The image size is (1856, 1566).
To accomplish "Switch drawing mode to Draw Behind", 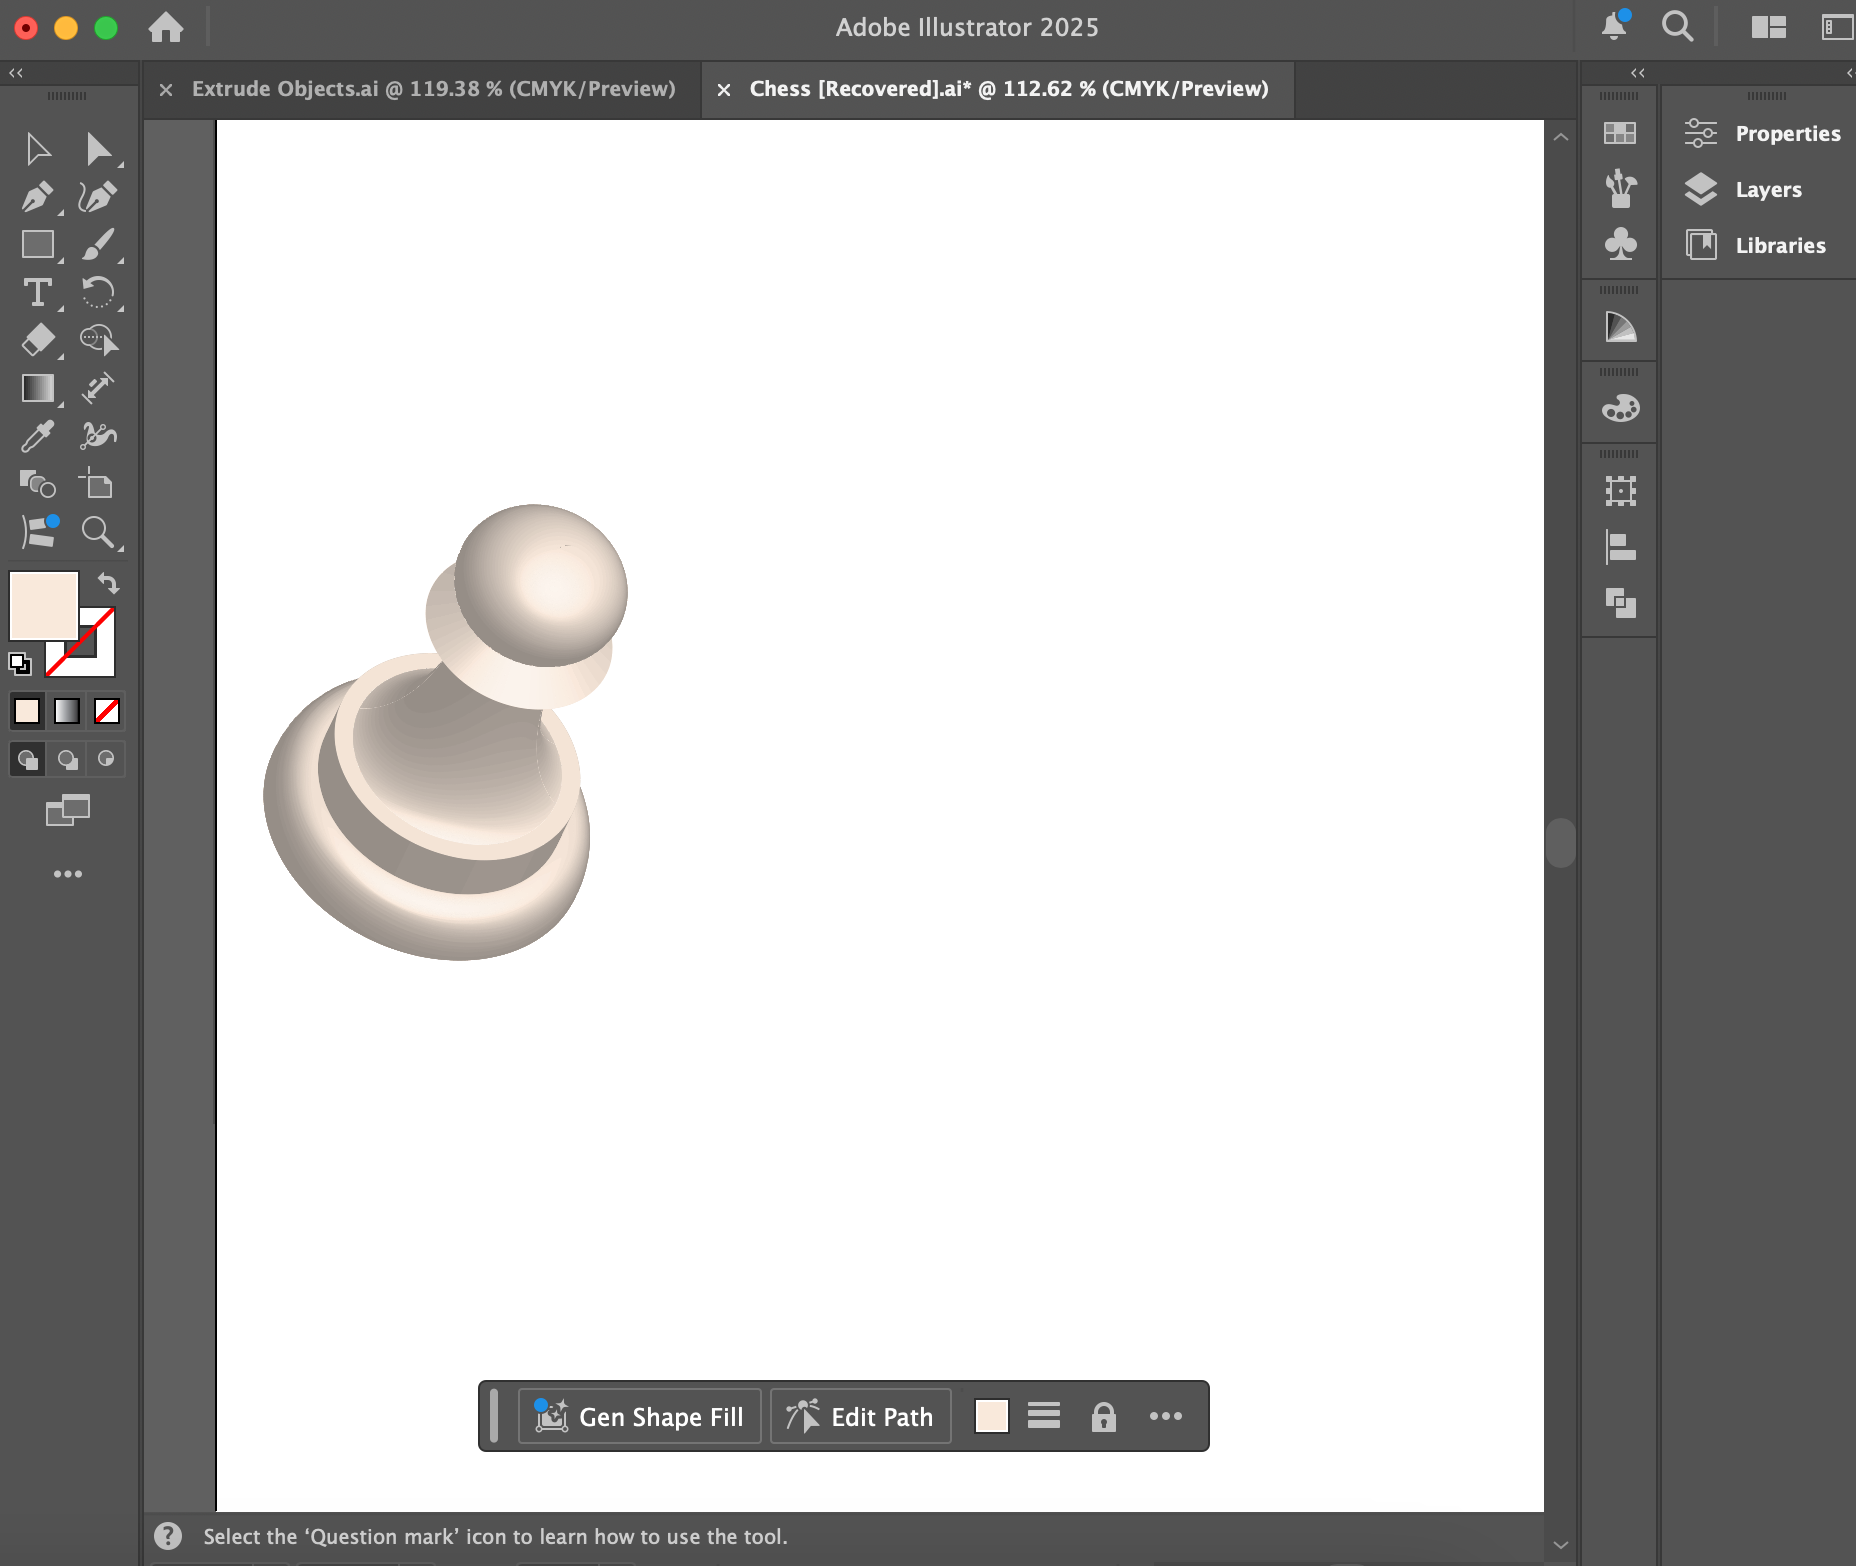I will pyautogui.click(x=67, y=759).
